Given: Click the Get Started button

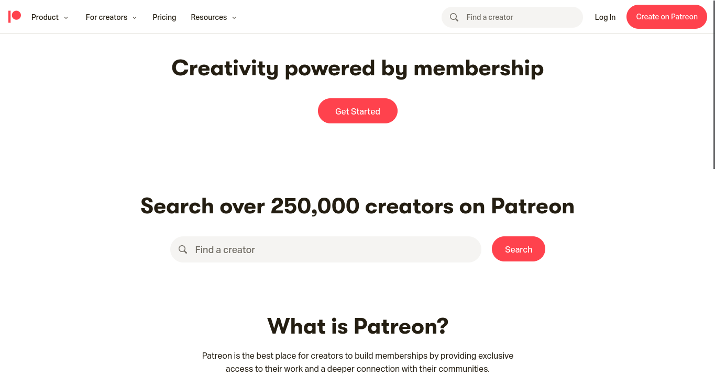Looking at the screenshot, I should pos(358,111).
